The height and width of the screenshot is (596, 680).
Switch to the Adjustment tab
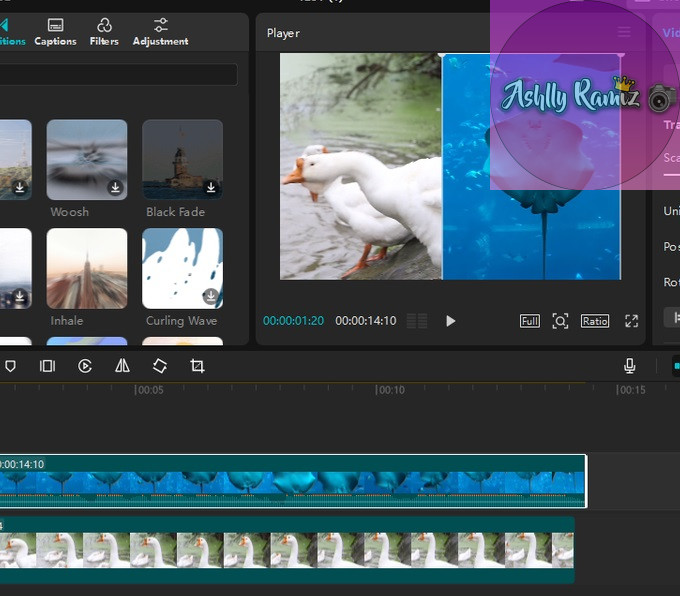pos(160,31)
